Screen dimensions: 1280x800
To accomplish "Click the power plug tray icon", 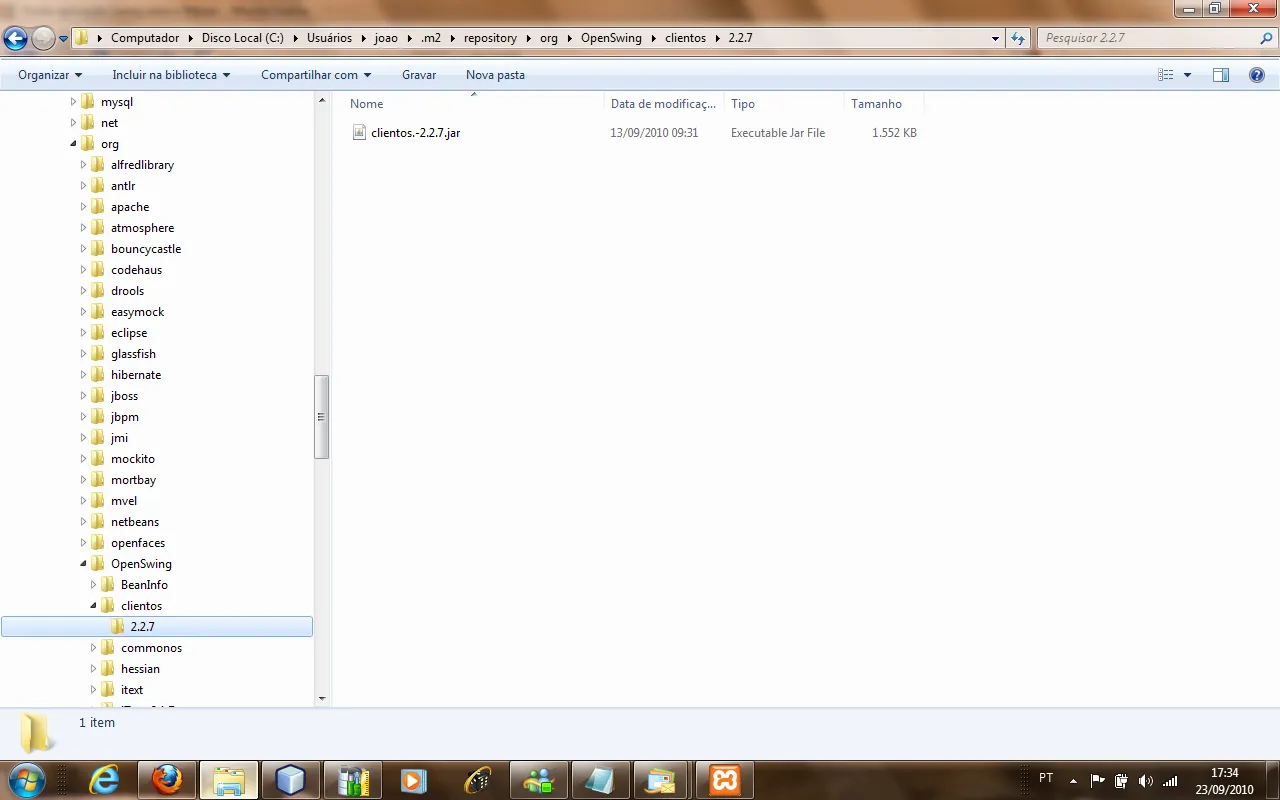I will [x=1121, y=780].
